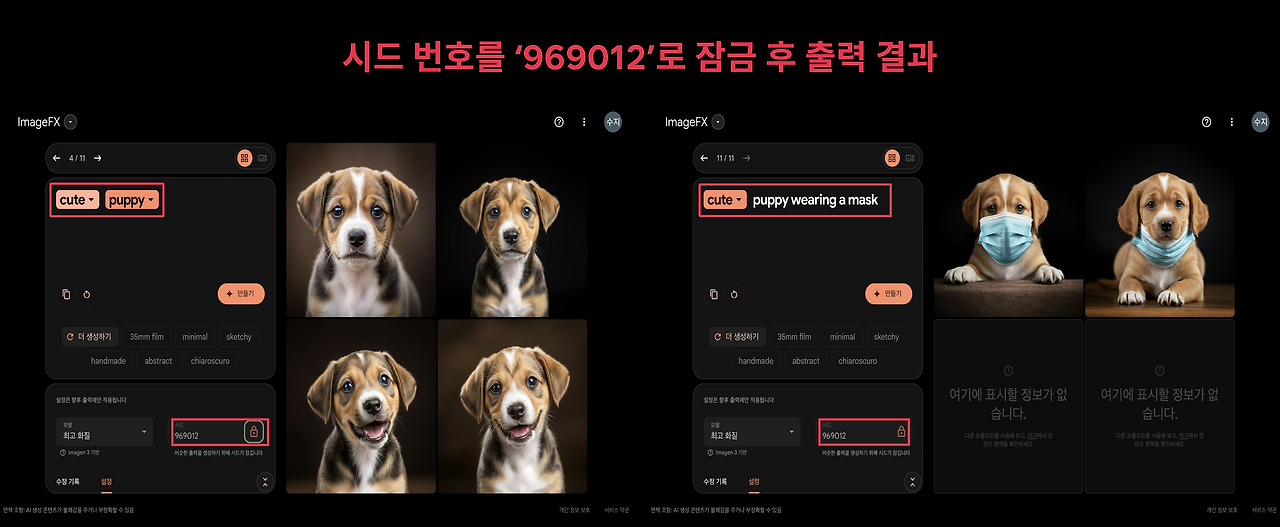This screenshot has height=527, width=1280.
Task: Open 최고 화질 model dropdown in mask prompt window
Action: (752, 432)
